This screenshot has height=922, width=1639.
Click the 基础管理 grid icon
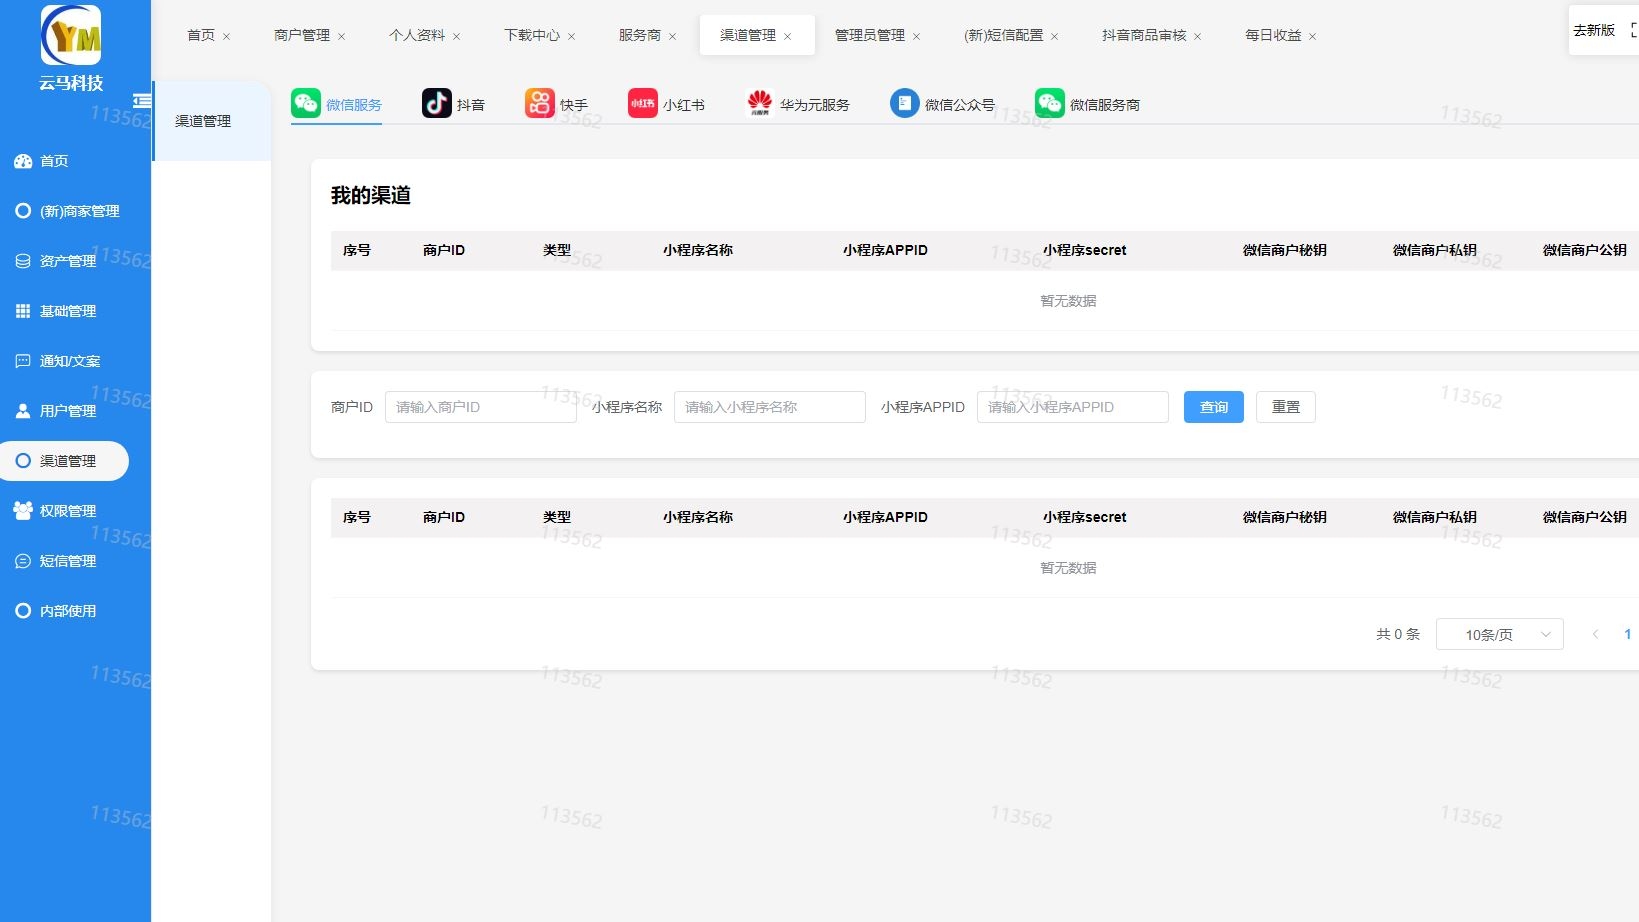point(23,311)
